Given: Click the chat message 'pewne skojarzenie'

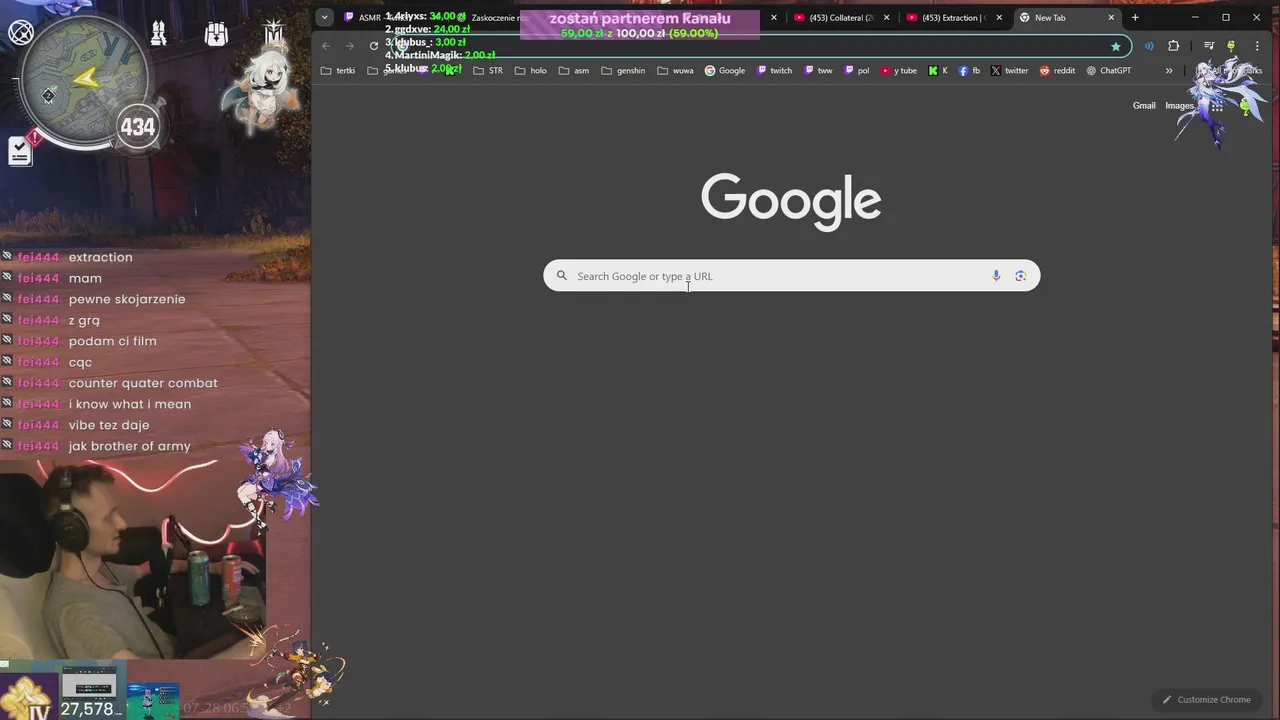Looking at the screenshot, I should point(127,299).
